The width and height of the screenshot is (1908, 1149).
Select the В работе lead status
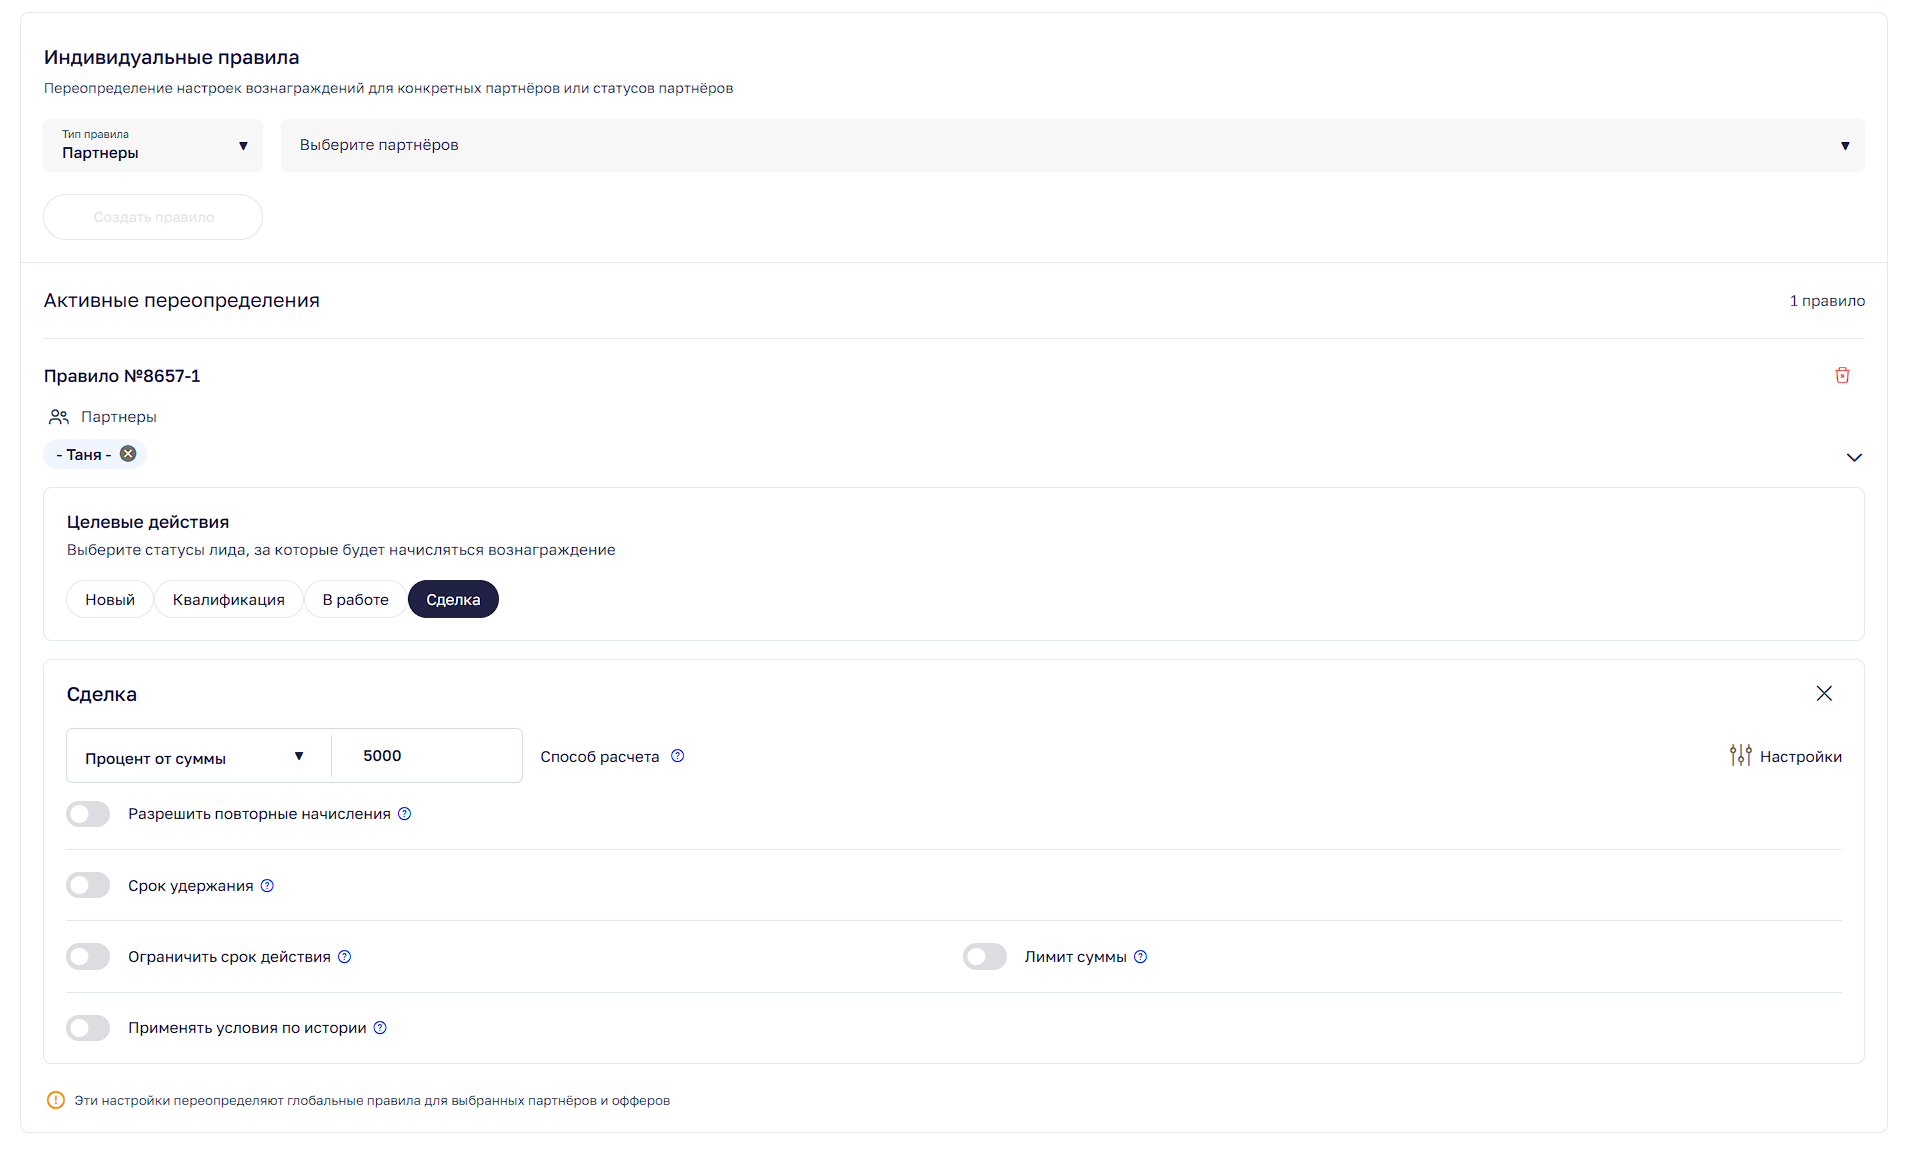tap(355, 600)
